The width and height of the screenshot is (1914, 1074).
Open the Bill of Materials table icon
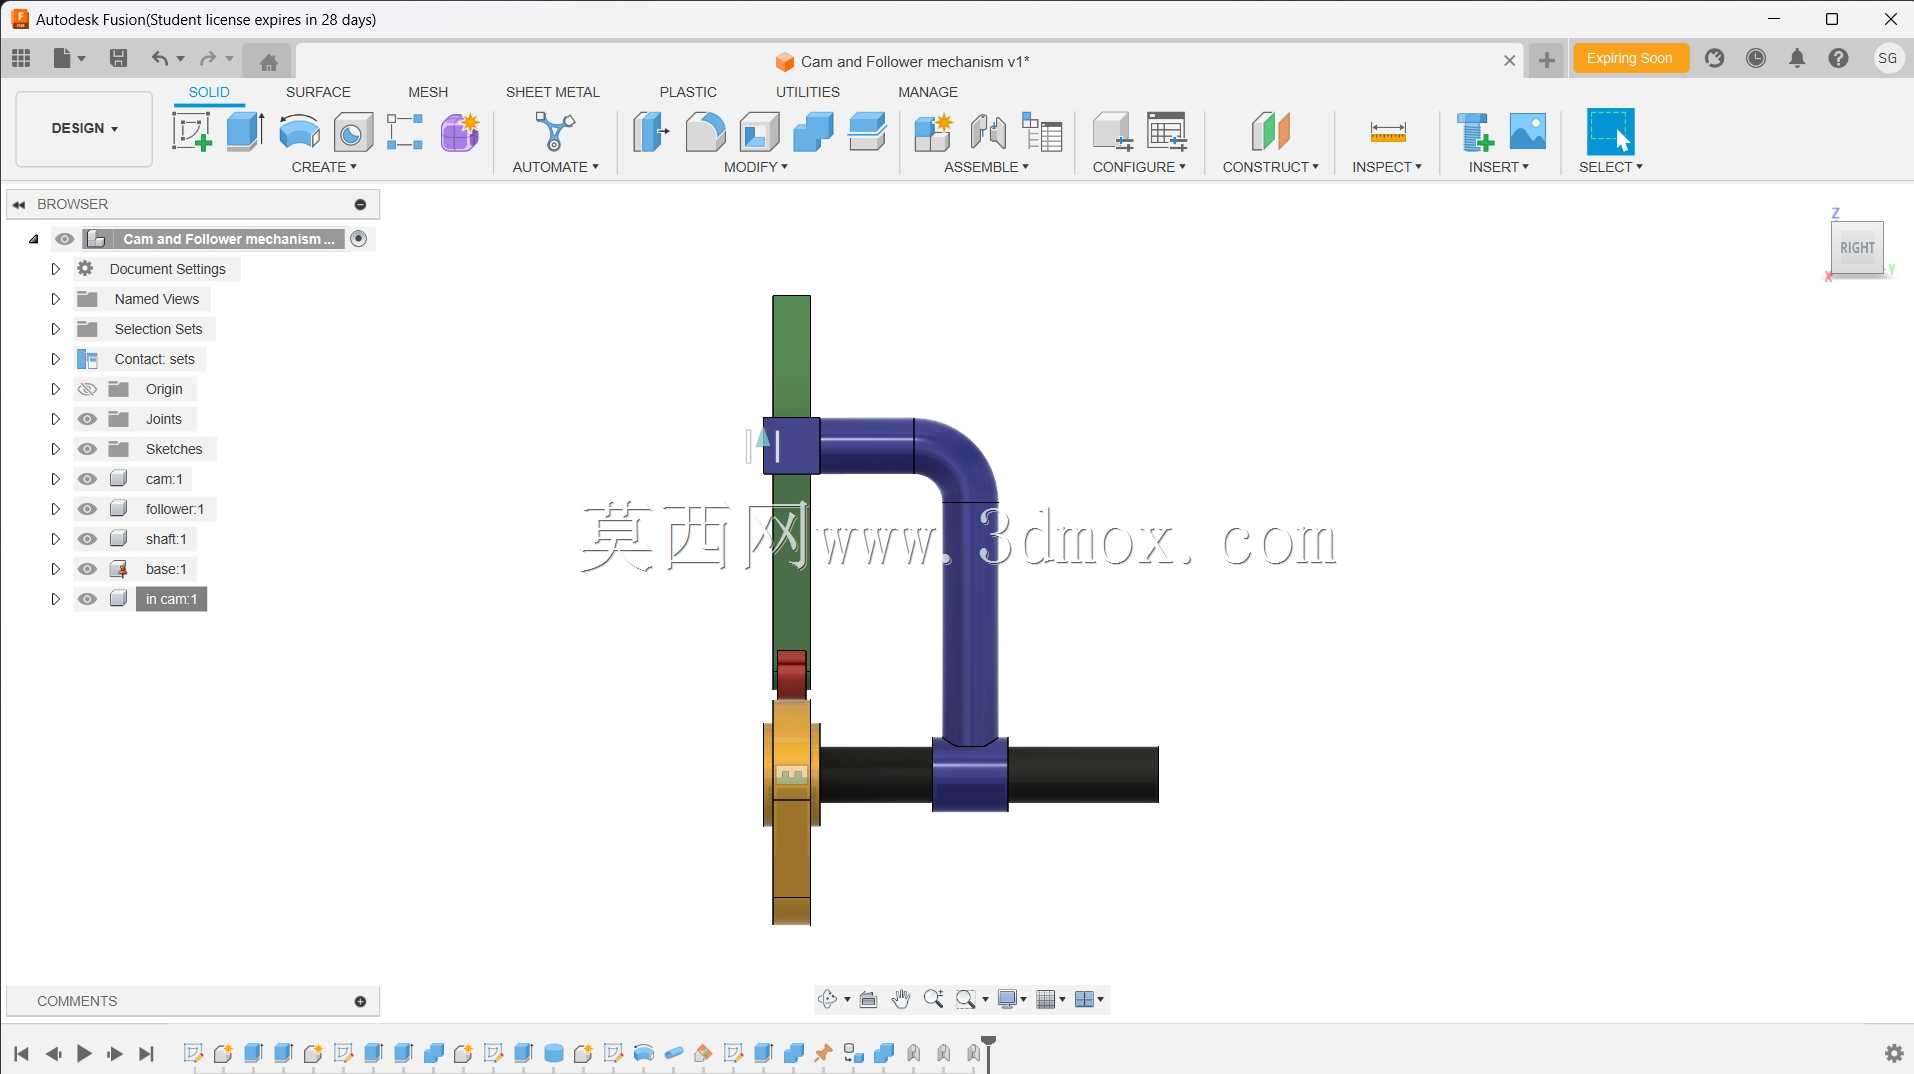coord(1042,131)
